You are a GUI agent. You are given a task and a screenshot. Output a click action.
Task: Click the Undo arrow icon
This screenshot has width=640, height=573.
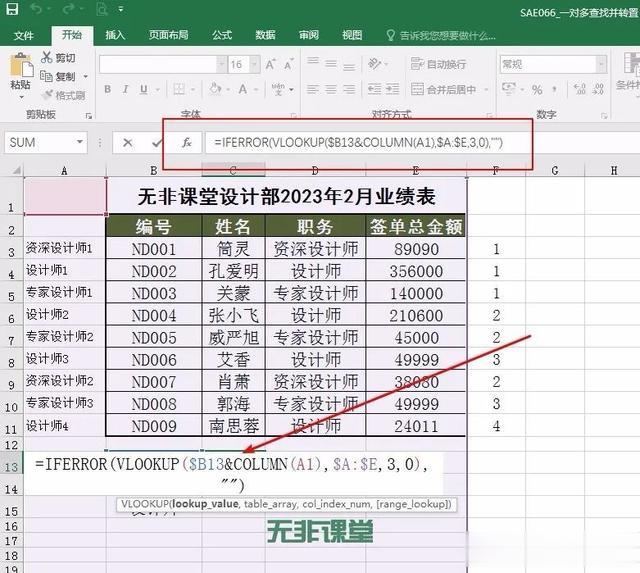click(36, 9)
